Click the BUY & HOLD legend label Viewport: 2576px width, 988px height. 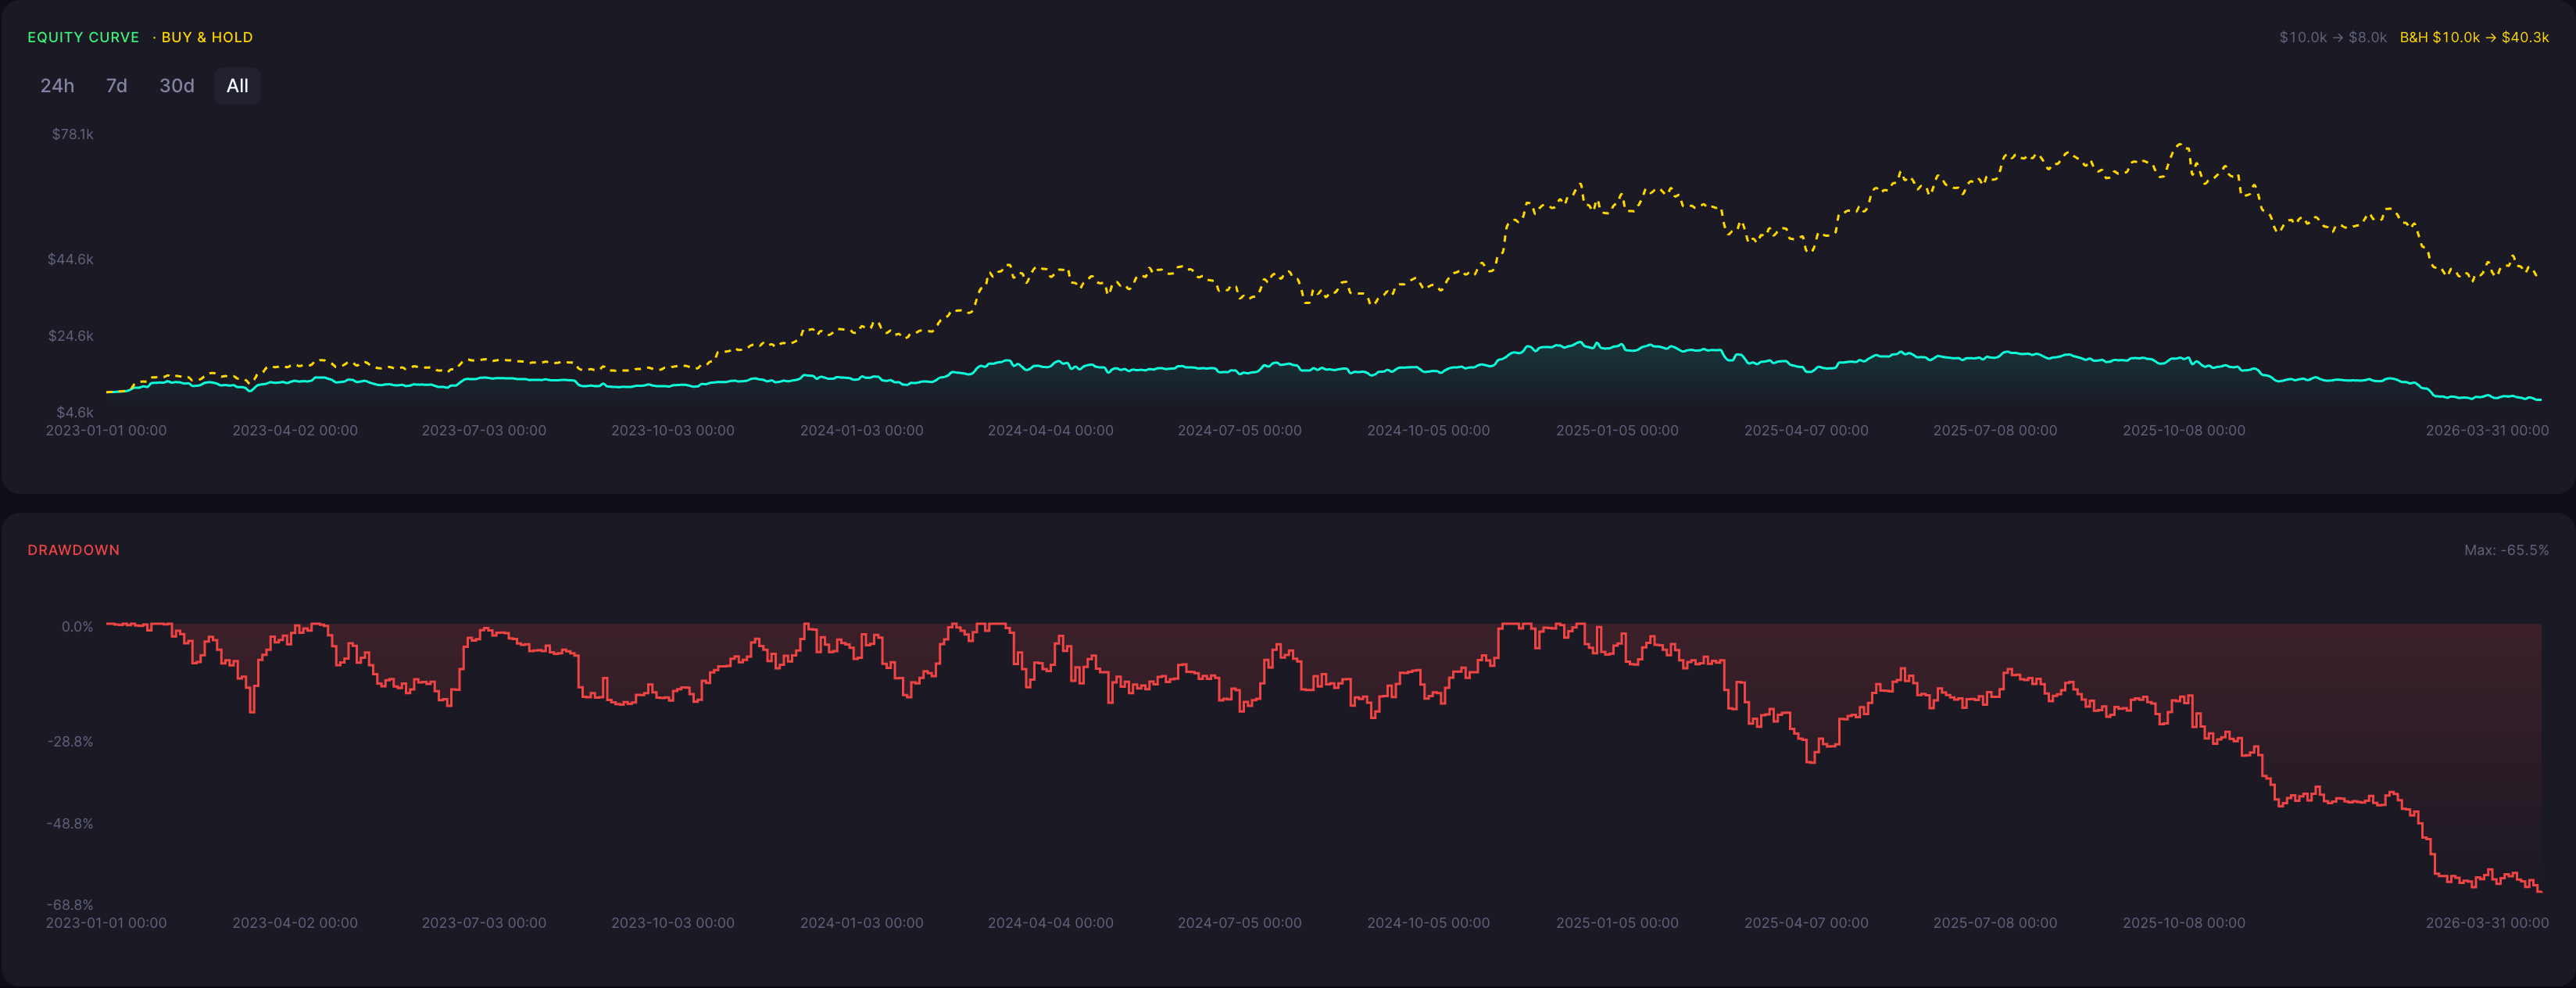[207, 37]
